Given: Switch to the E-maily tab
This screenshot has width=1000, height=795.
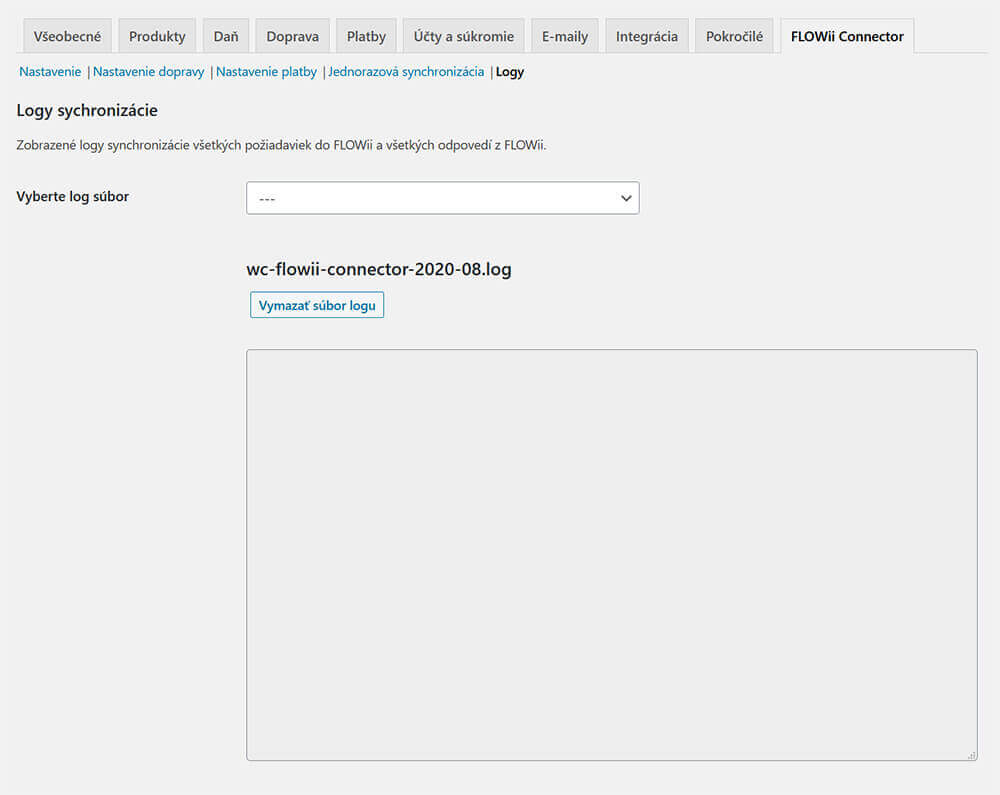Looking at the screenshot, I should click(564, 36).
